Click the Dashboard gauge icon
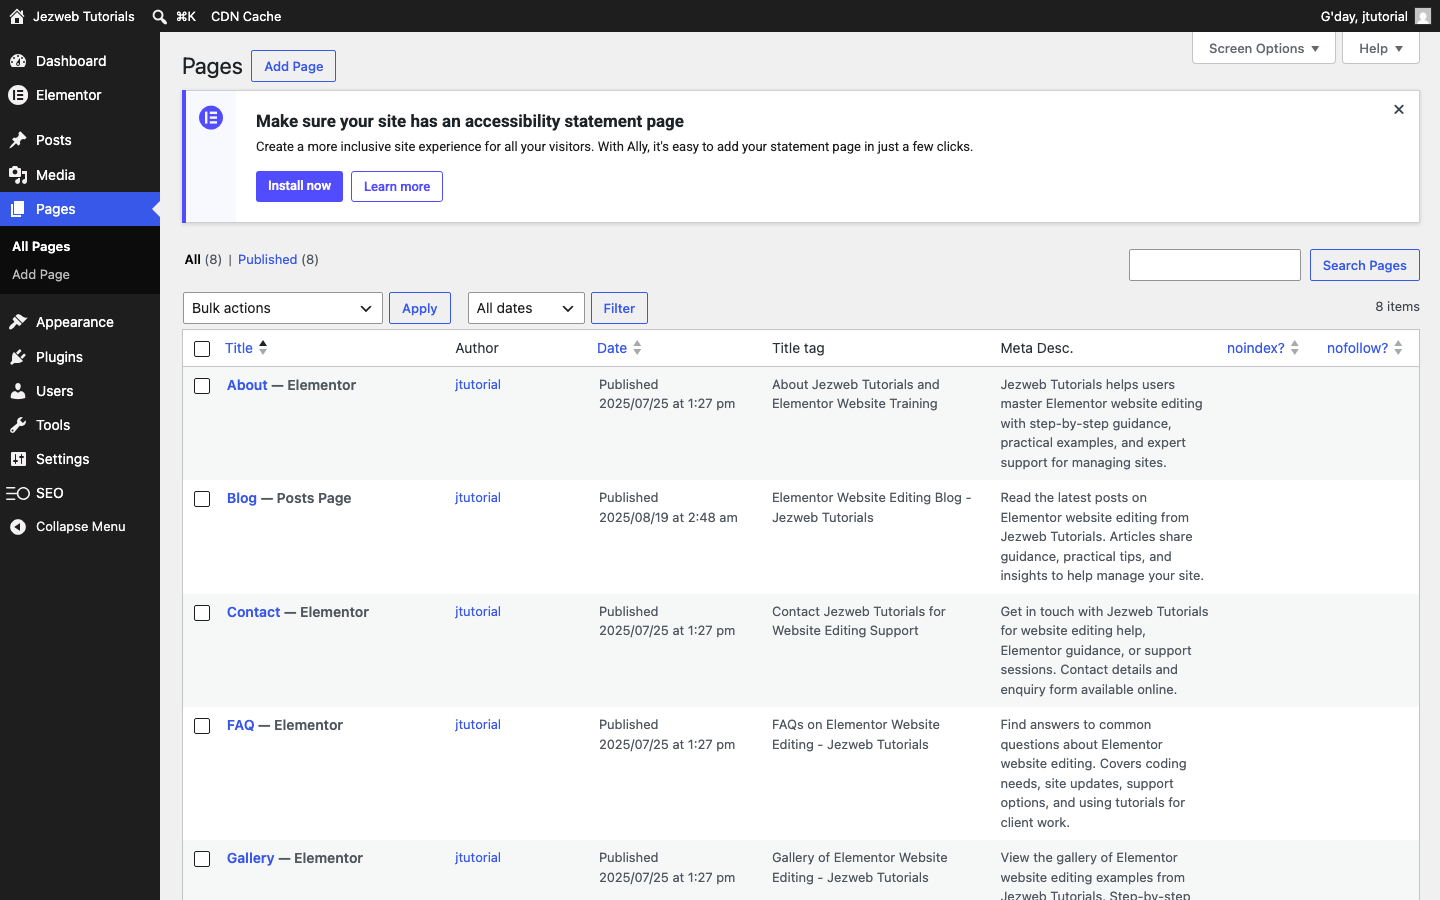Image resolution: width=1440 pixels, height=900 pixels. tap(18, 61)
